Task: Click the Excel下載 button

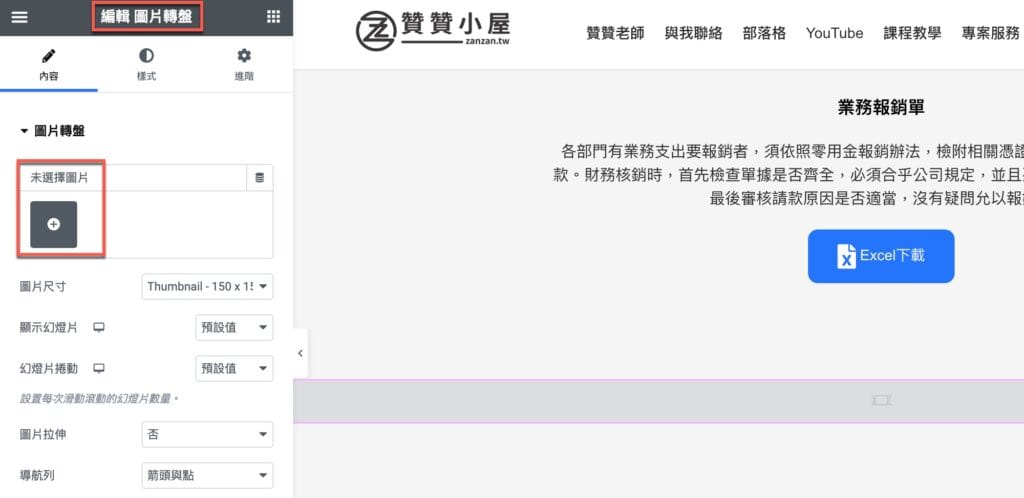Action: [881, 256]
